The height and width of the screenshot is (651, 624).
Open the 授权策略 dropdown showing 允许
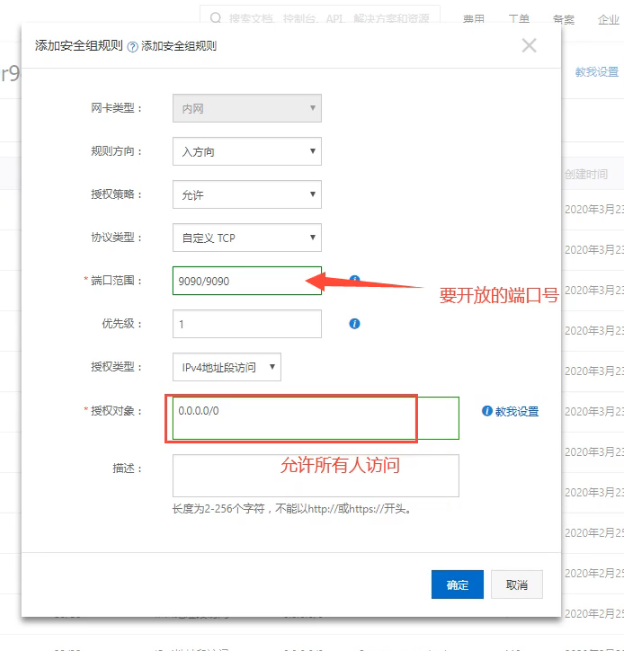pyautogui.click(x=247, y=195)
